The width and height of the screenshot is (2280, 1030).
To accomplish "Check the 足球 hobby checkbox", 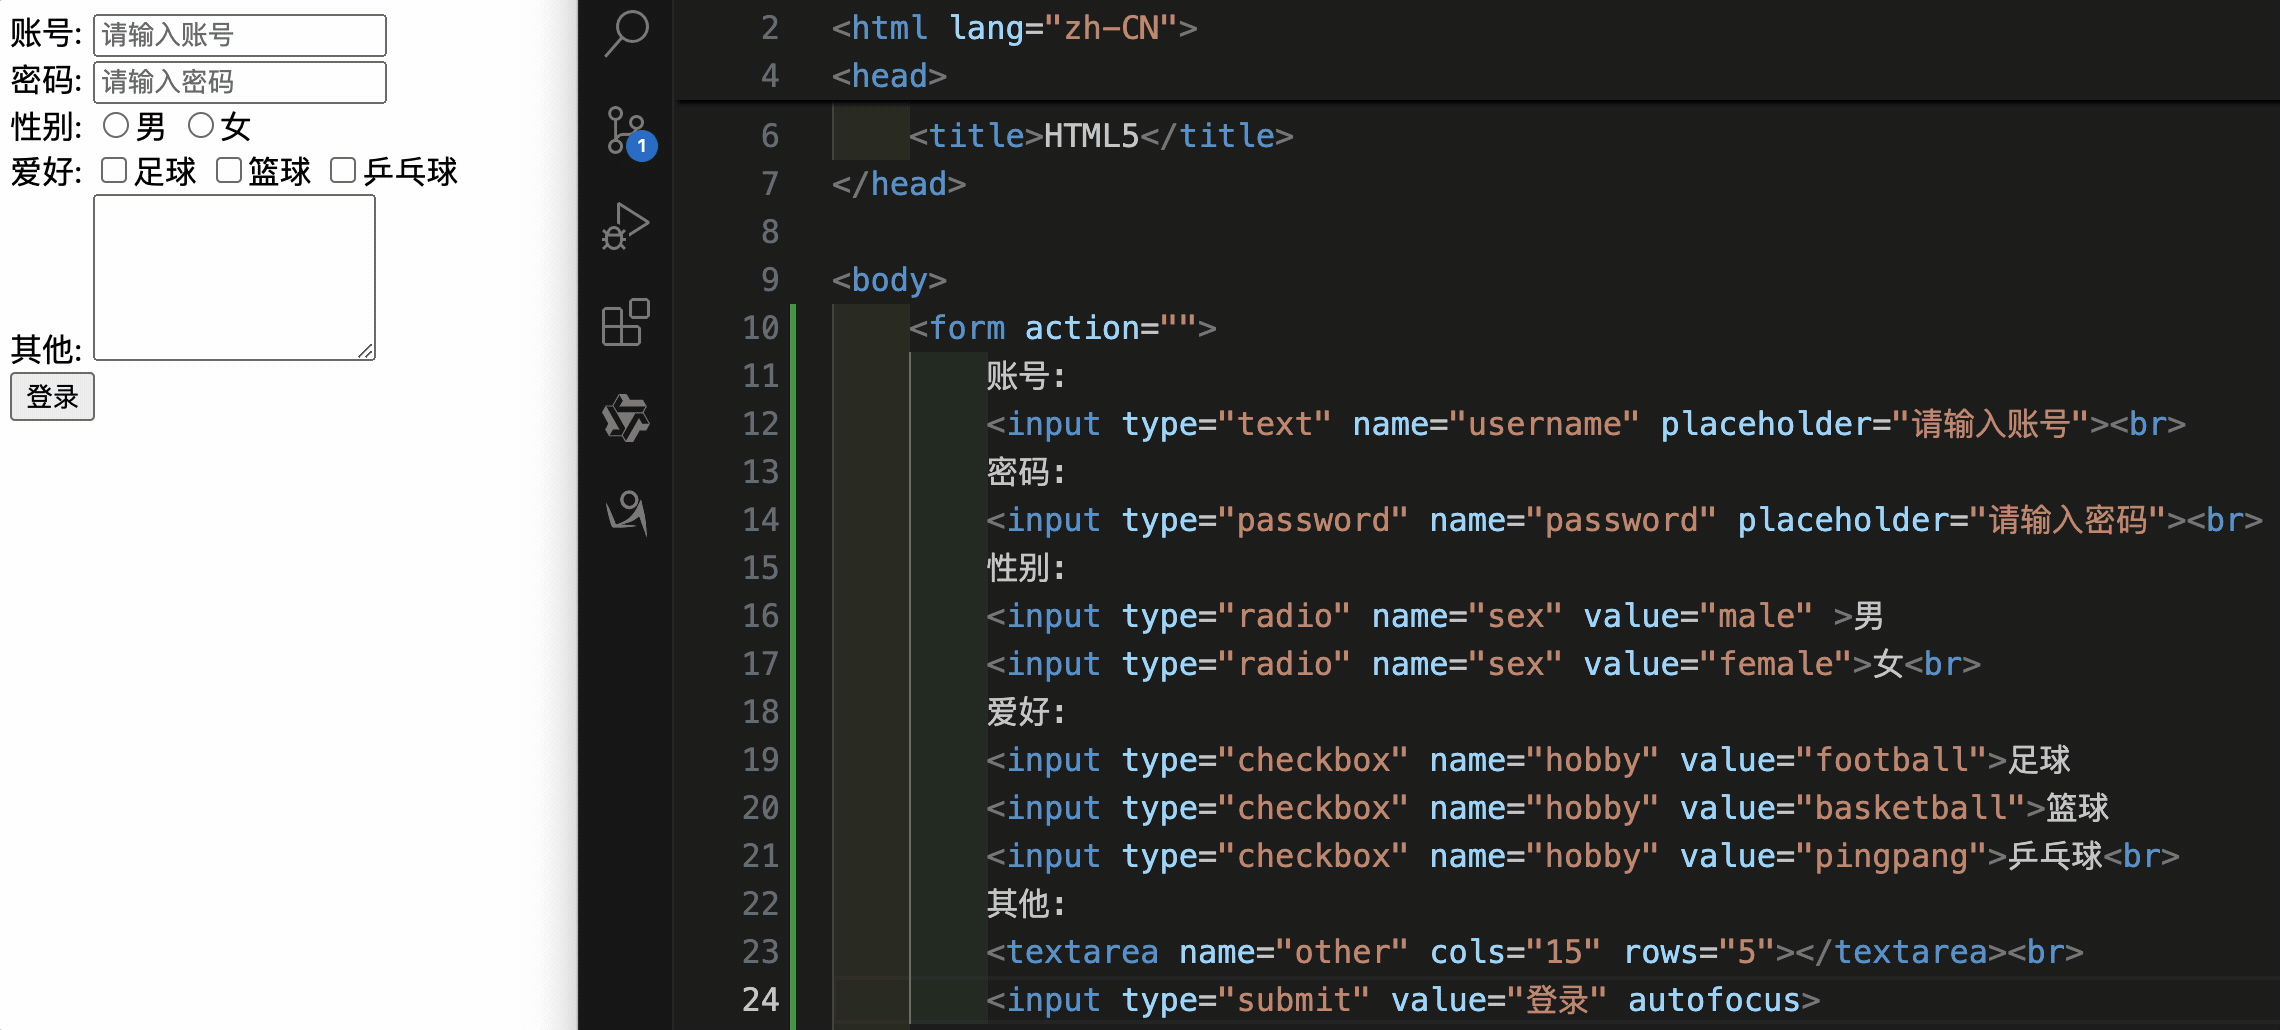I will (114, 171).
